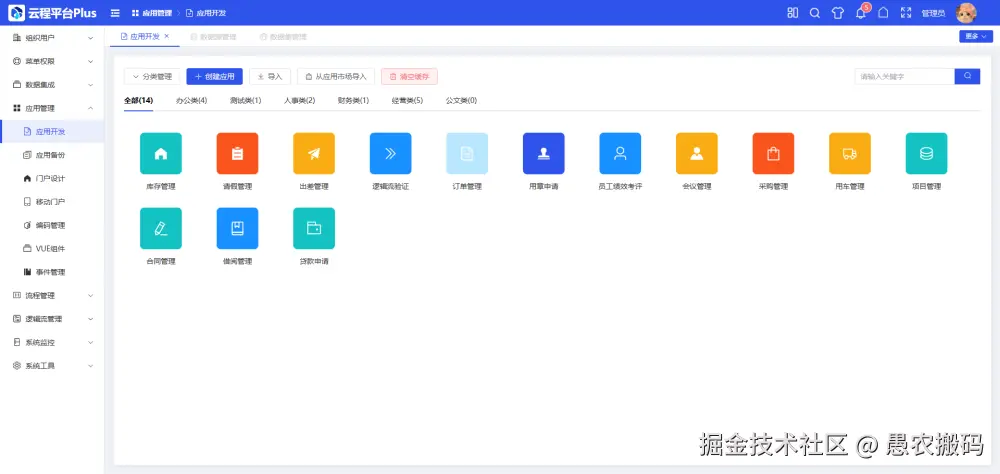
Task: Go to home via the house icon
Action: pos(883,13)
